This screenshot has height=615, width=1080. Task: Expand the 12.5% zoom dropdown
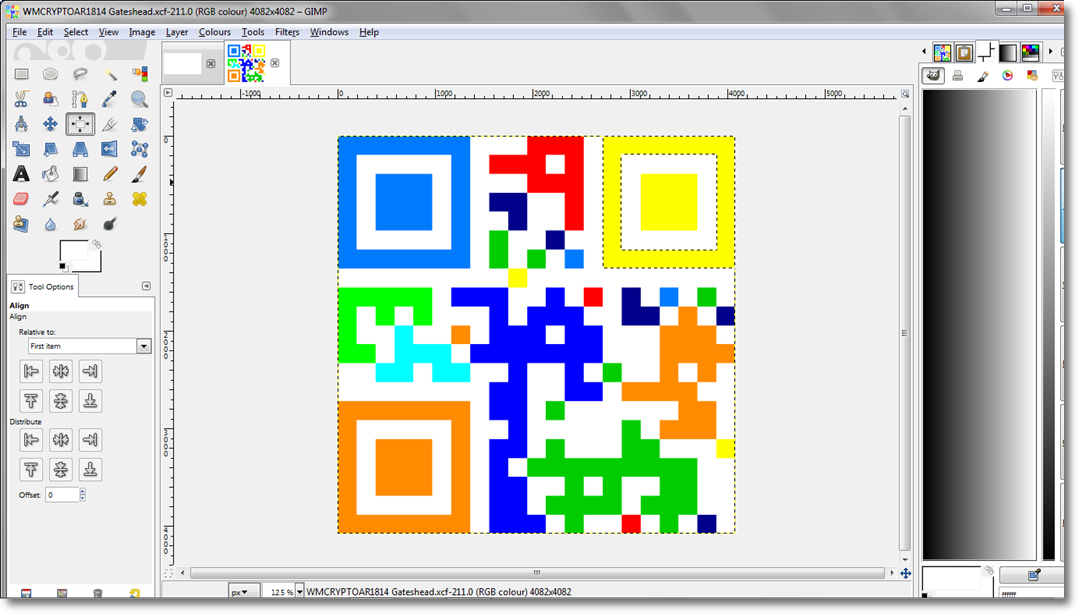click(299, 592)
